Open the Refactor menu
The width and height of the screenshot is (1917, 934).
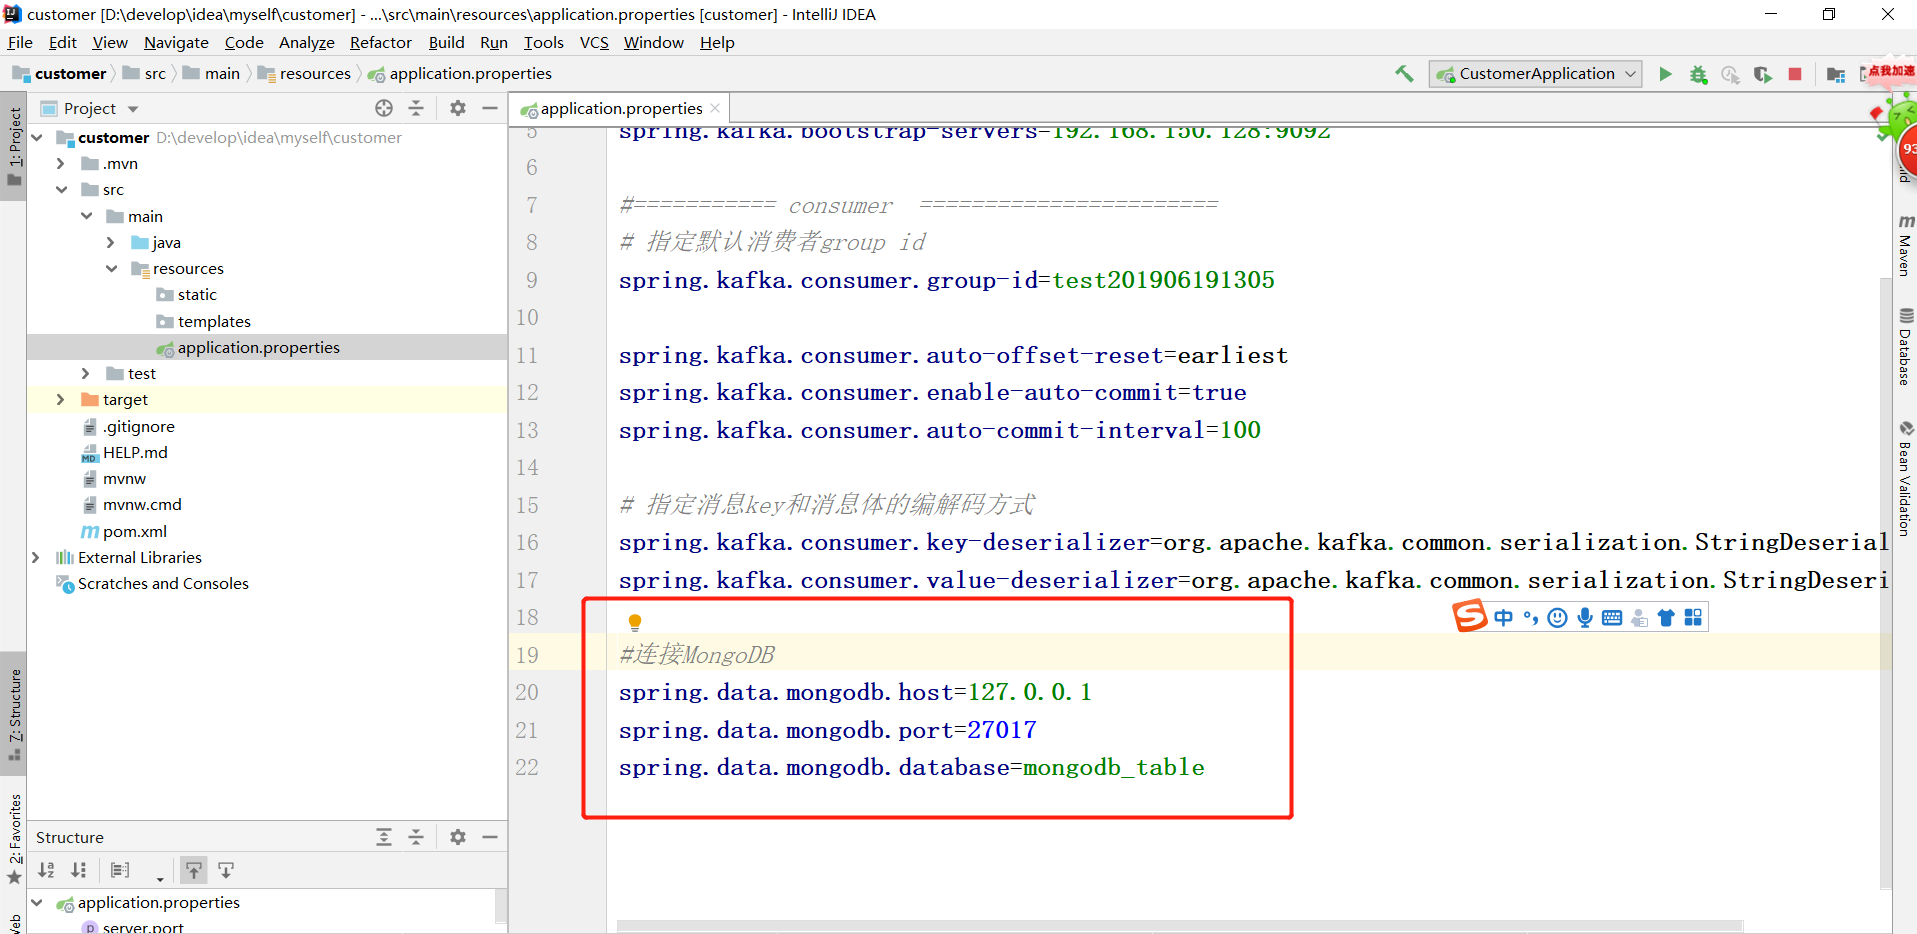[380, 42]
